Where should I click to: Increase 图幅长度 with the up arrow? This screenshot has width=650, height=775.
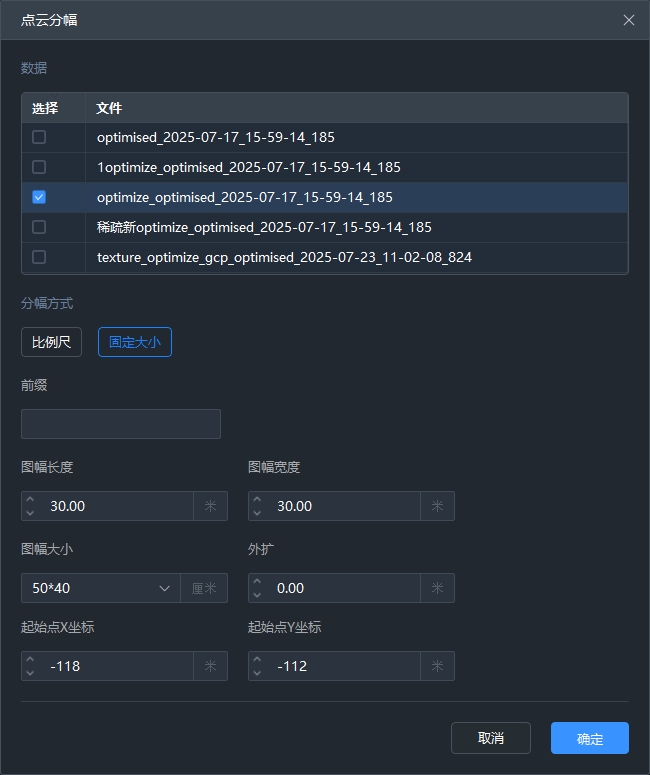tap(30, 499)
